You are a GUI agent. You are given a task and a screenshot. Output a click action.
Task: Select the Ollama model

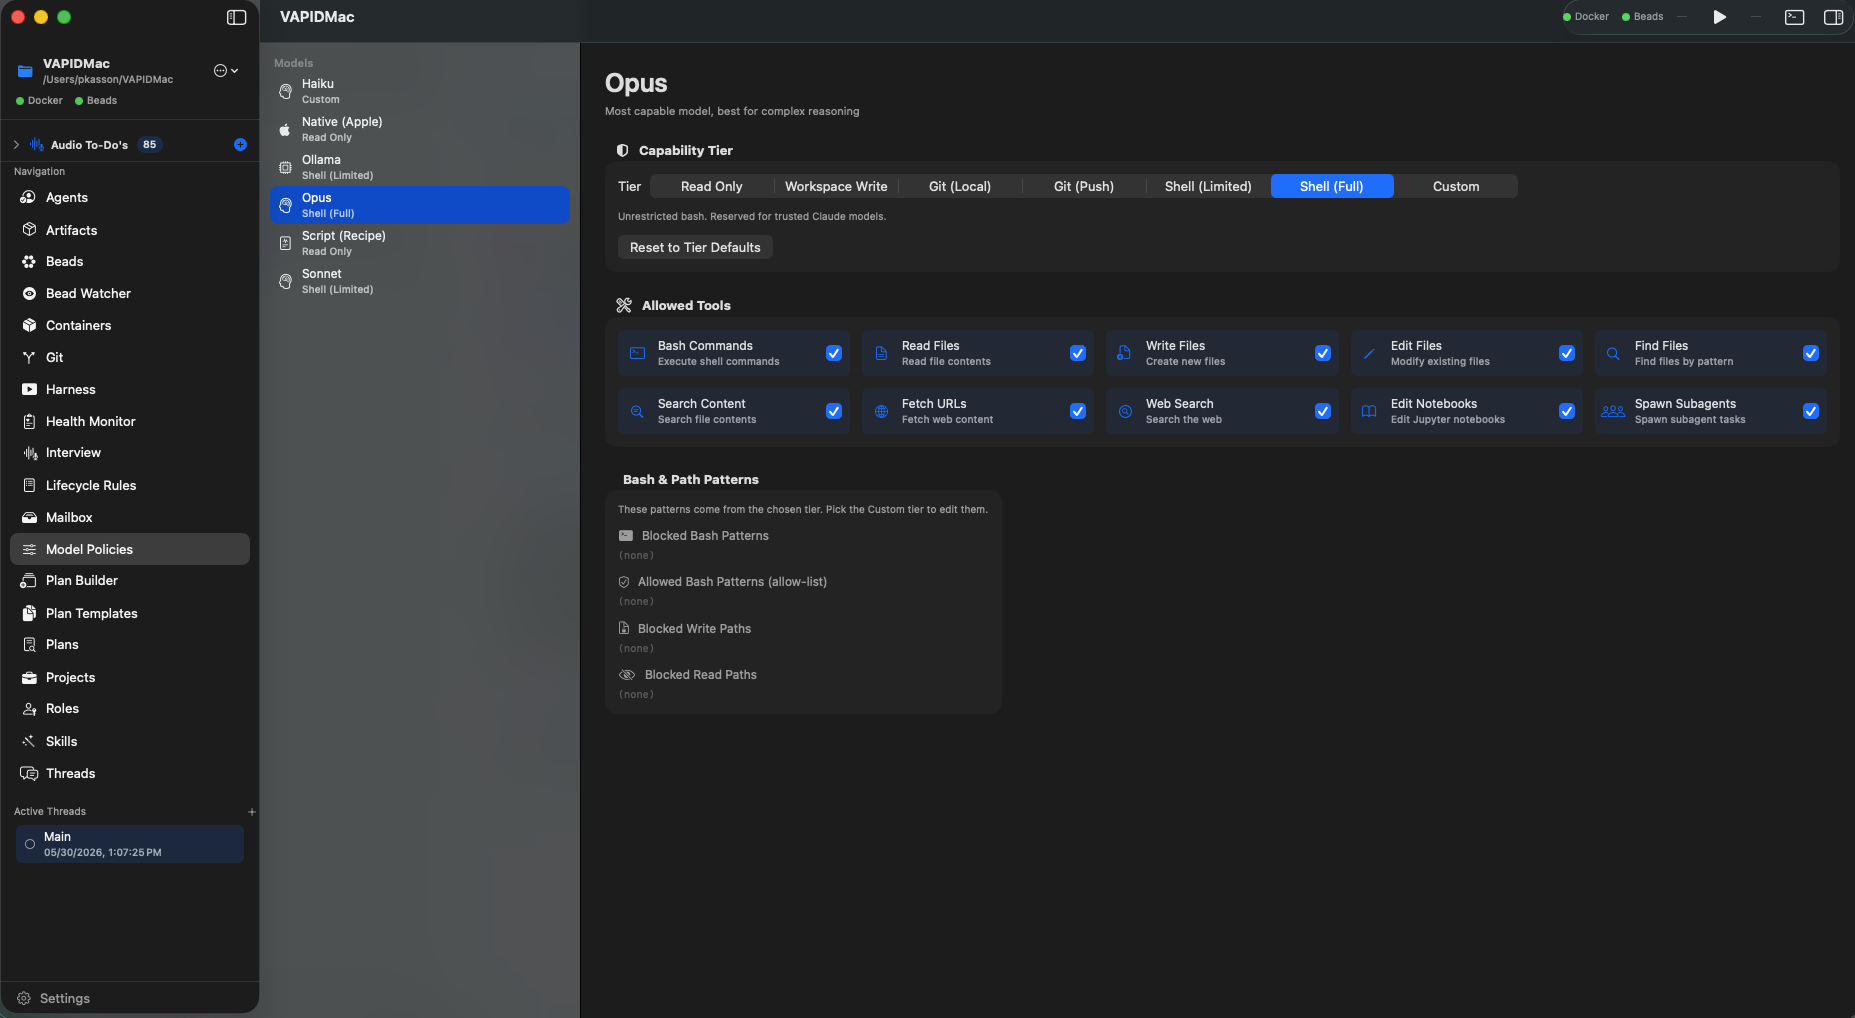click(420, 167)
